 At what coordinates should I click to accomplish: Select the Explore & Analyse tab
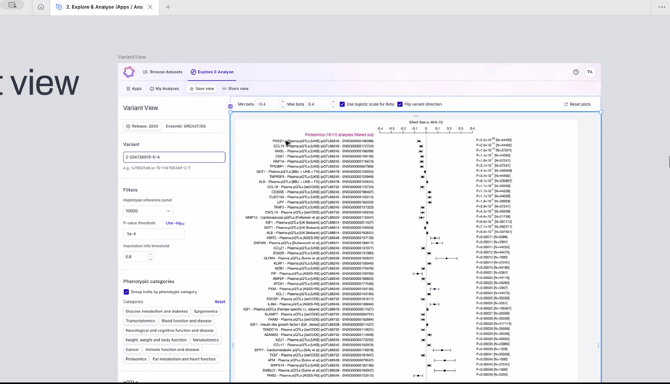pyautogui.click(x=212, y=72)
